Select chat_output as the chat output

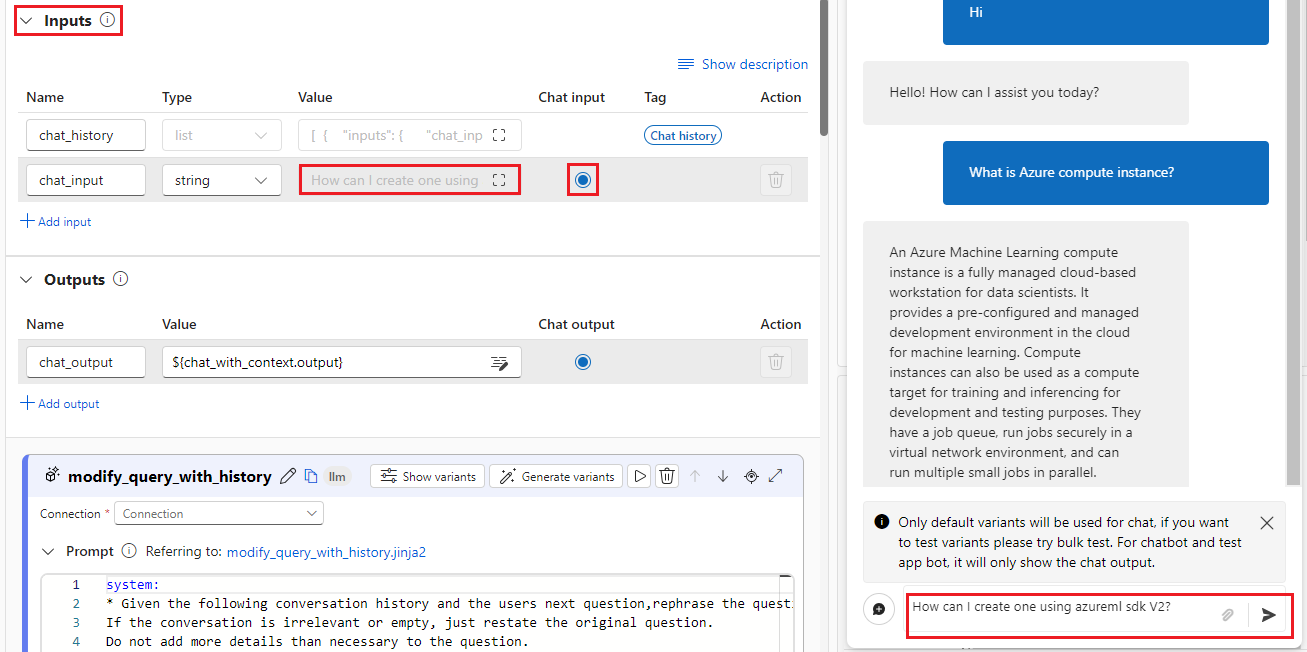(x=583, y=362)
